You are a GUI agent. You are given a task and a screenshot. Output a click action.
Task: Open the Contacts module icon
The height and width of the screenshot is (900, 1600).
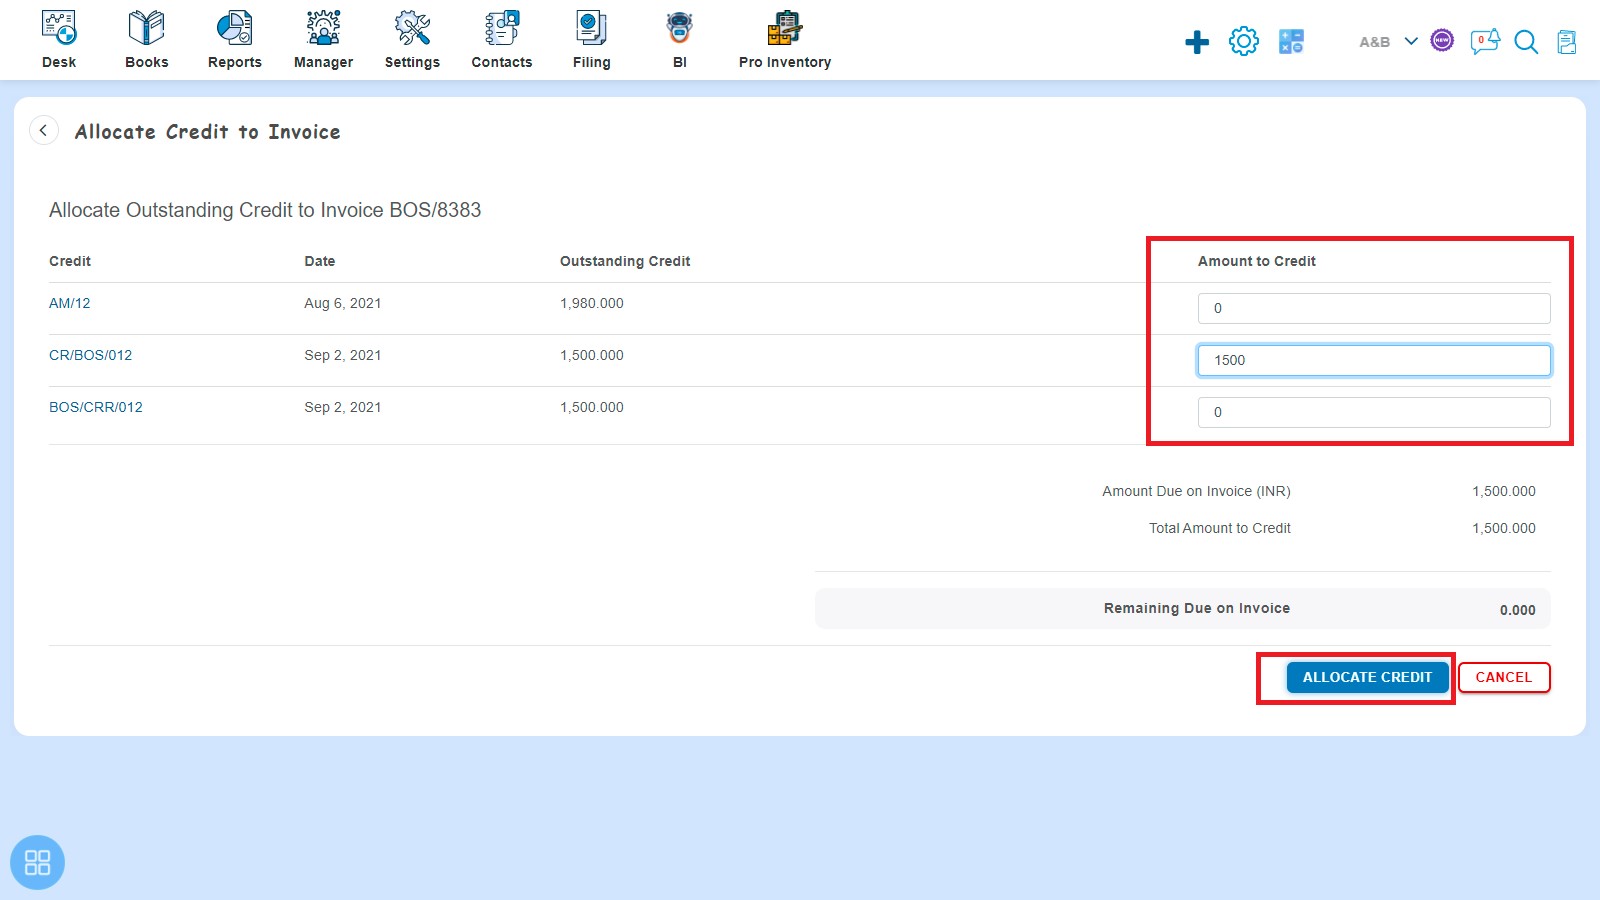[x=502, y=28]
